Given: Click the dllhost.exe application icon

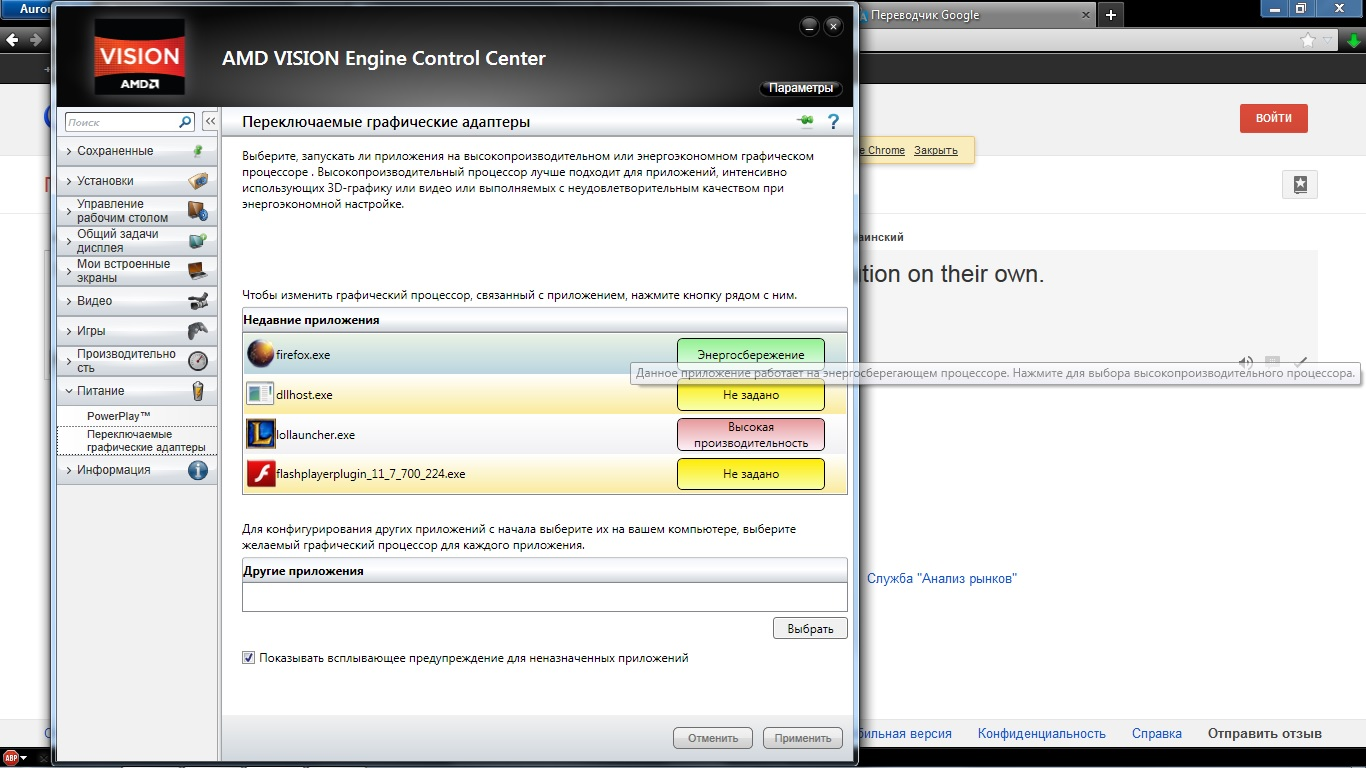Looking at the screenshot, I should [x=260, y=394].
